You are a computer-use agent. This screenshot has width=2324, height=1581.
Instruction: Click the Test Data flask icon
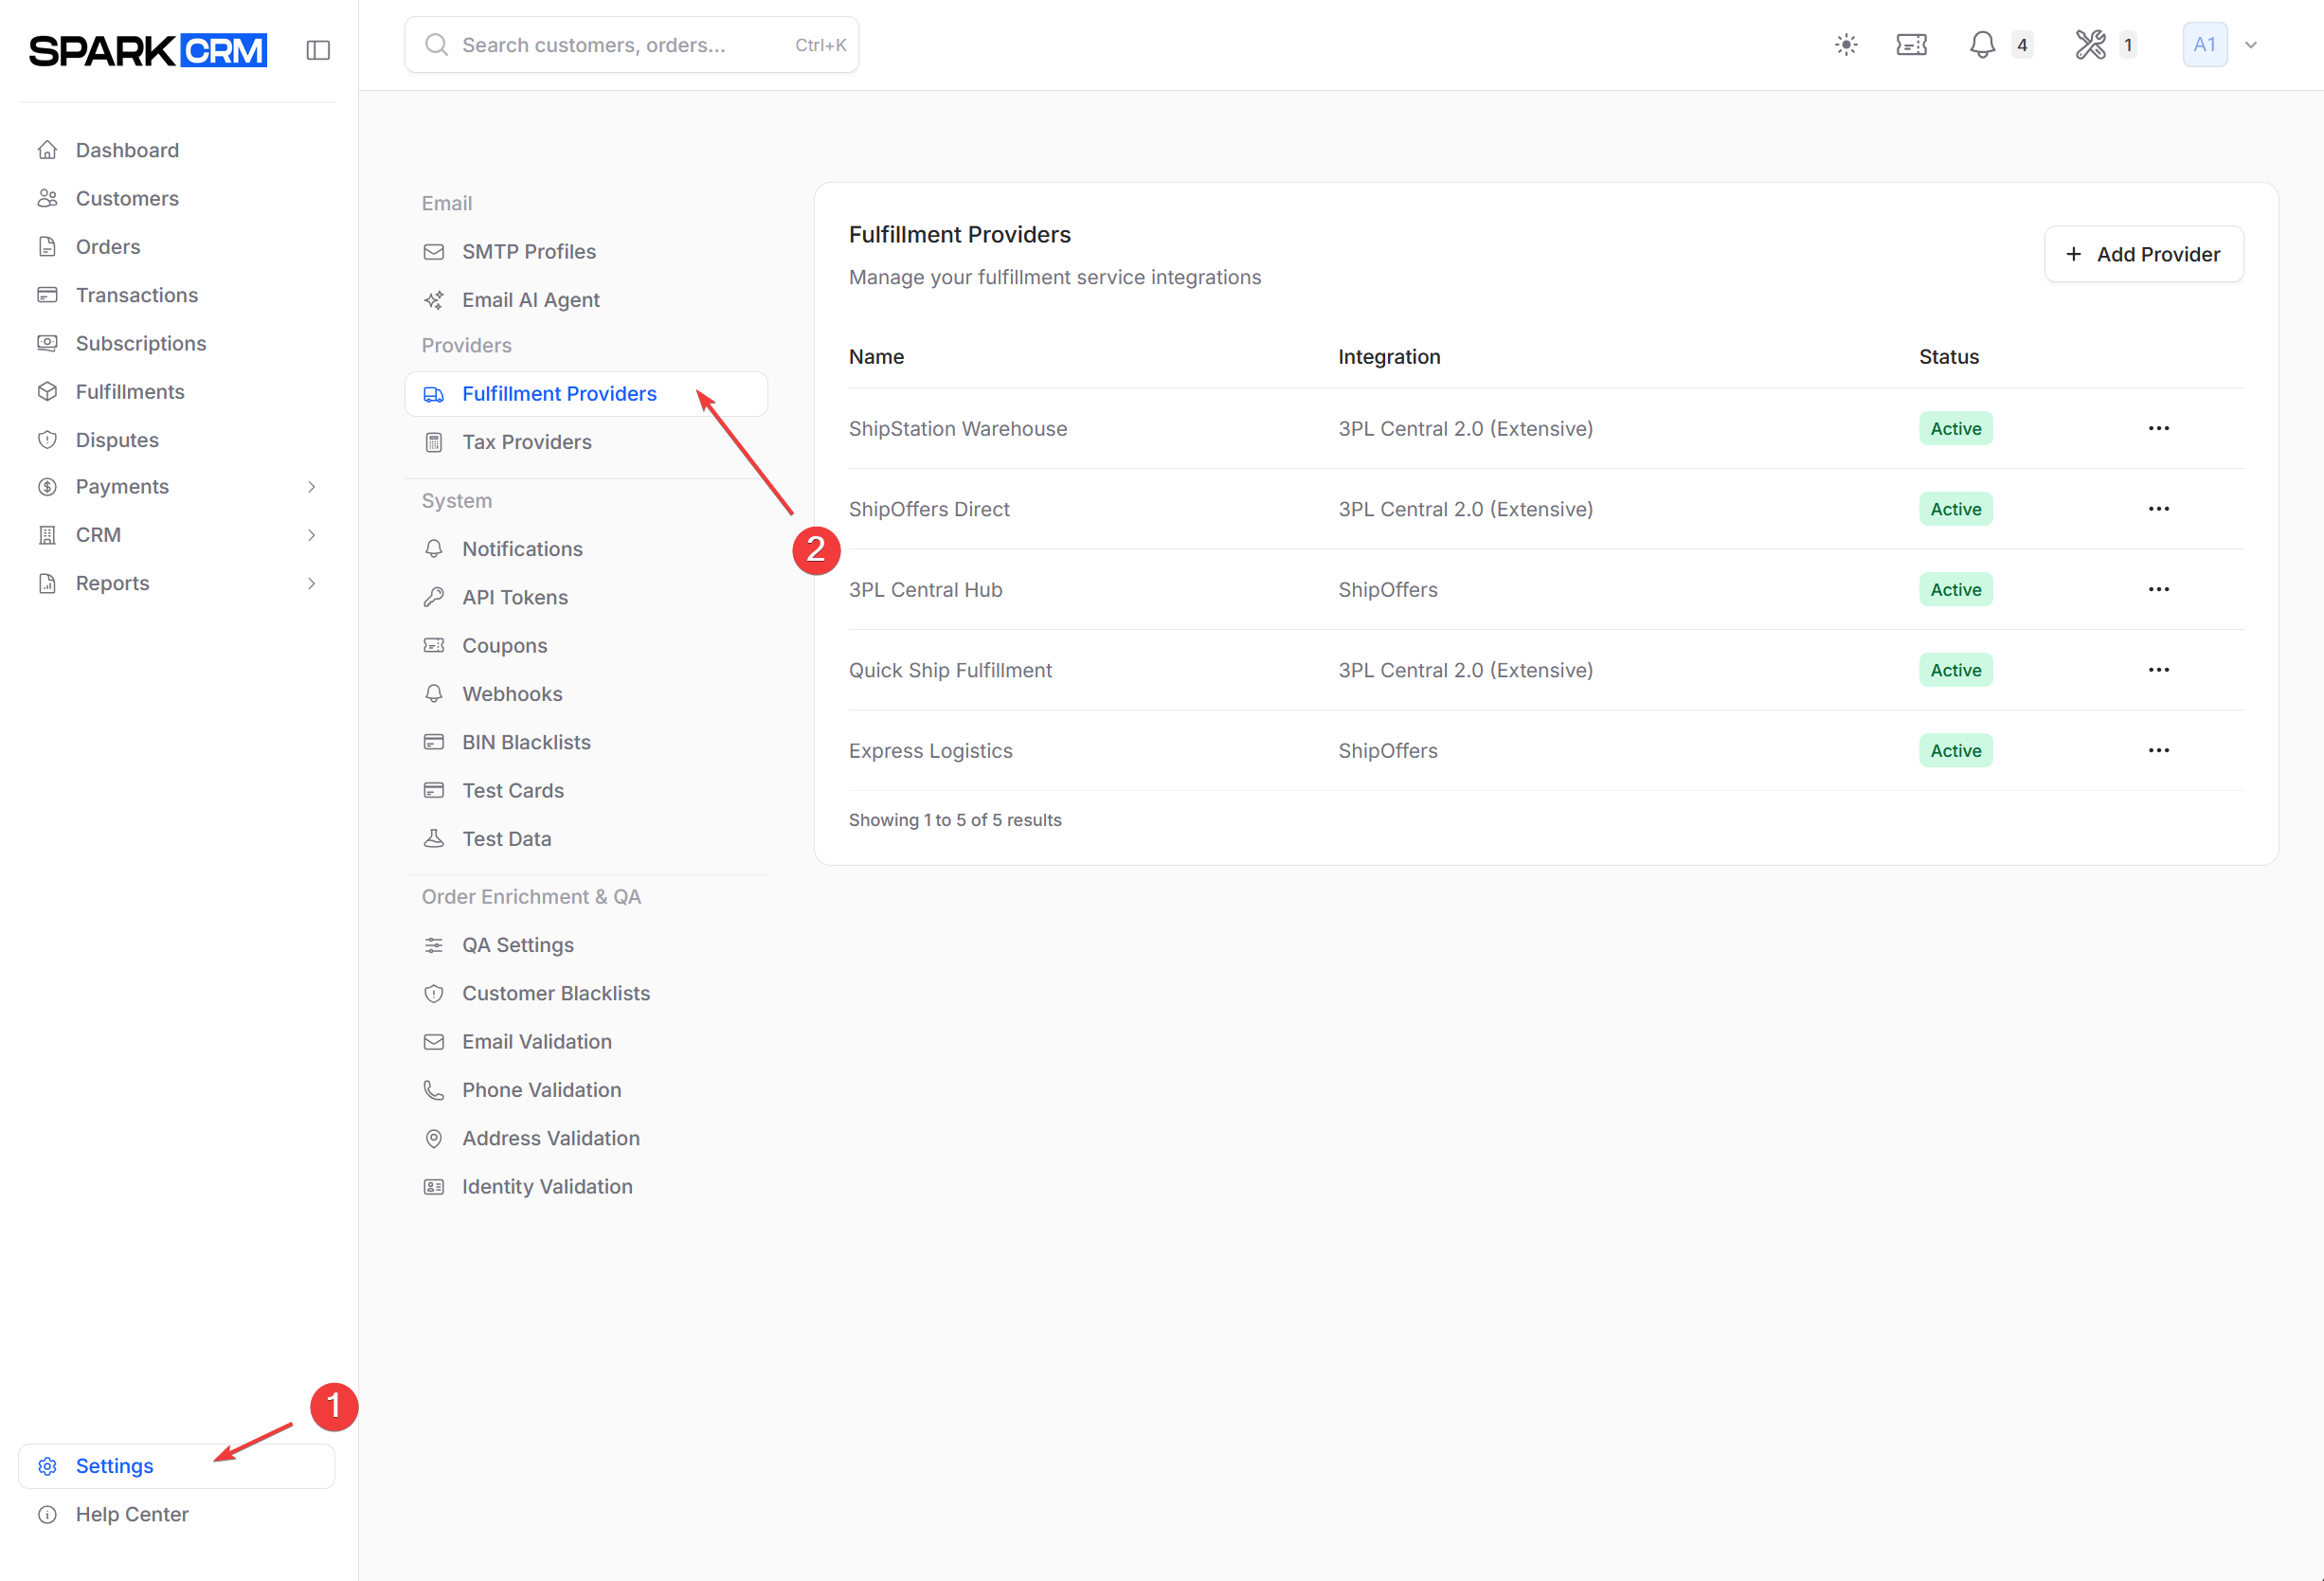[434, 839]
